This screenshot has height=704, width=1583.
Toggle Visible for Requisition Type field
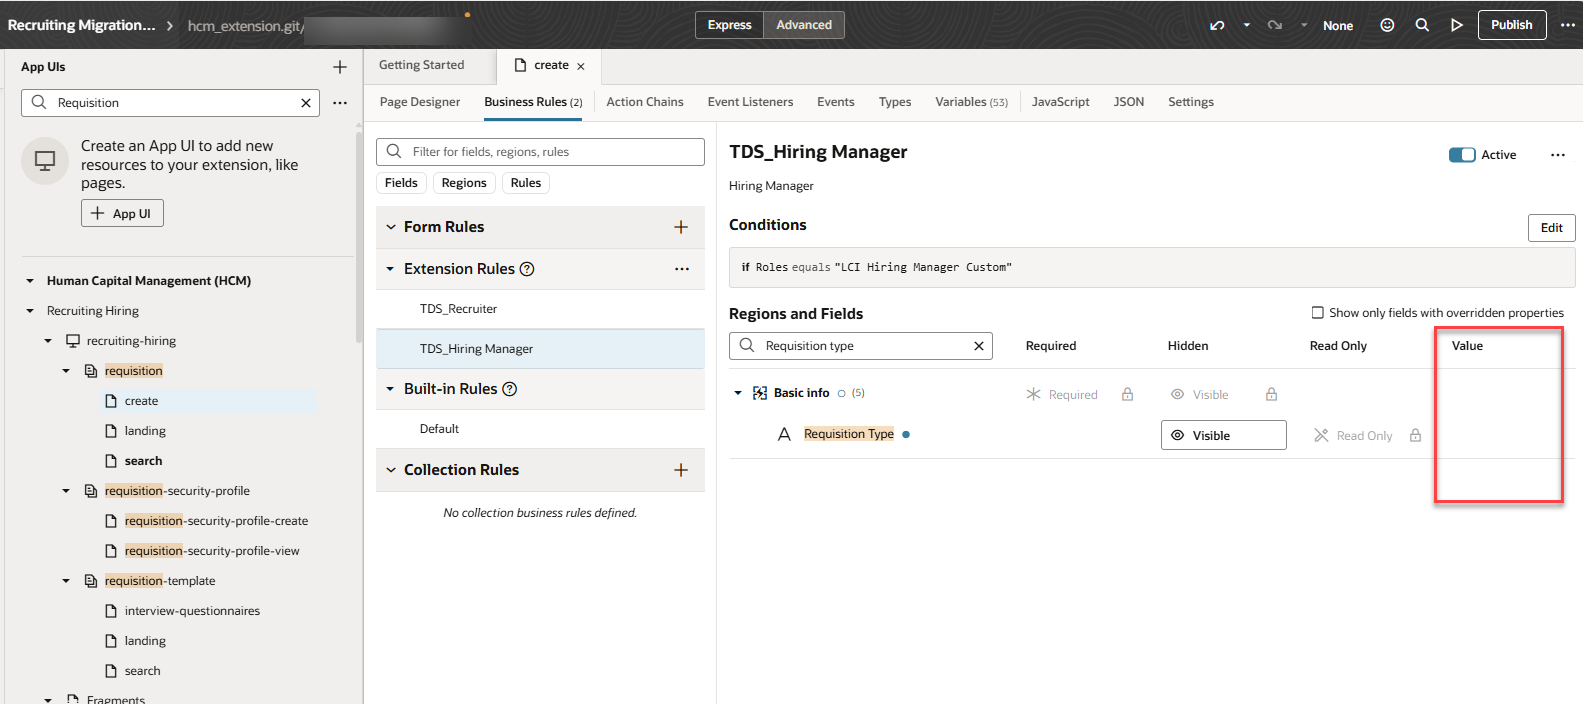[x=1223, y=435]
